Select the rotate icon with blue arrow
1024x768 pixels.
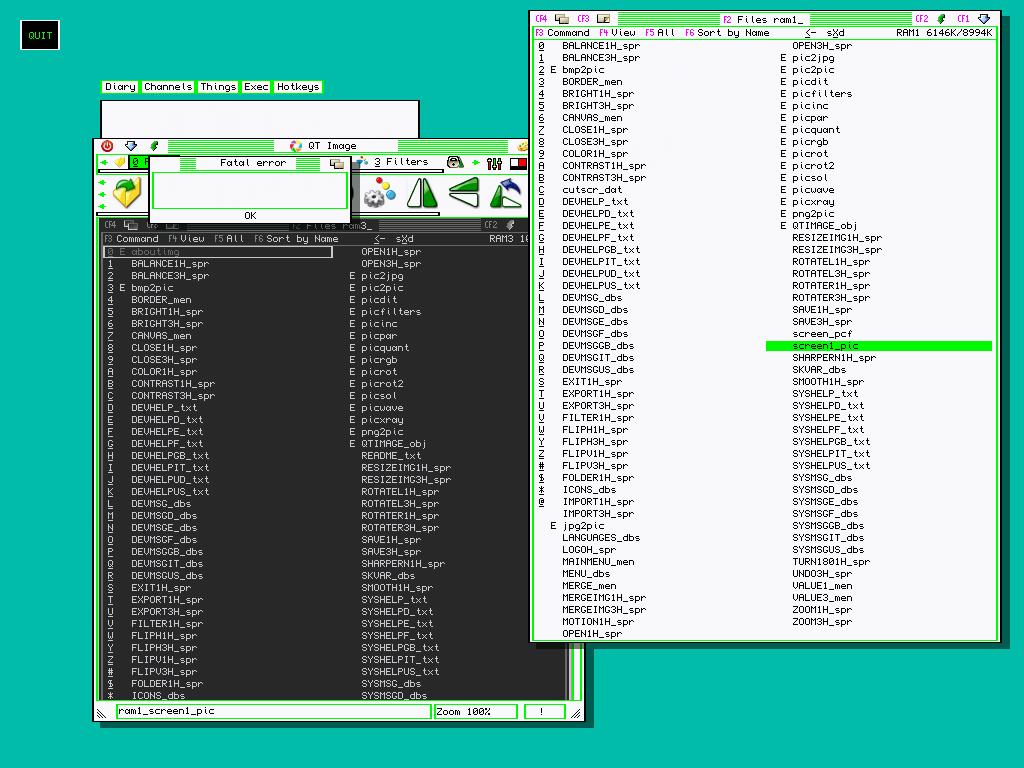[506, 193]
